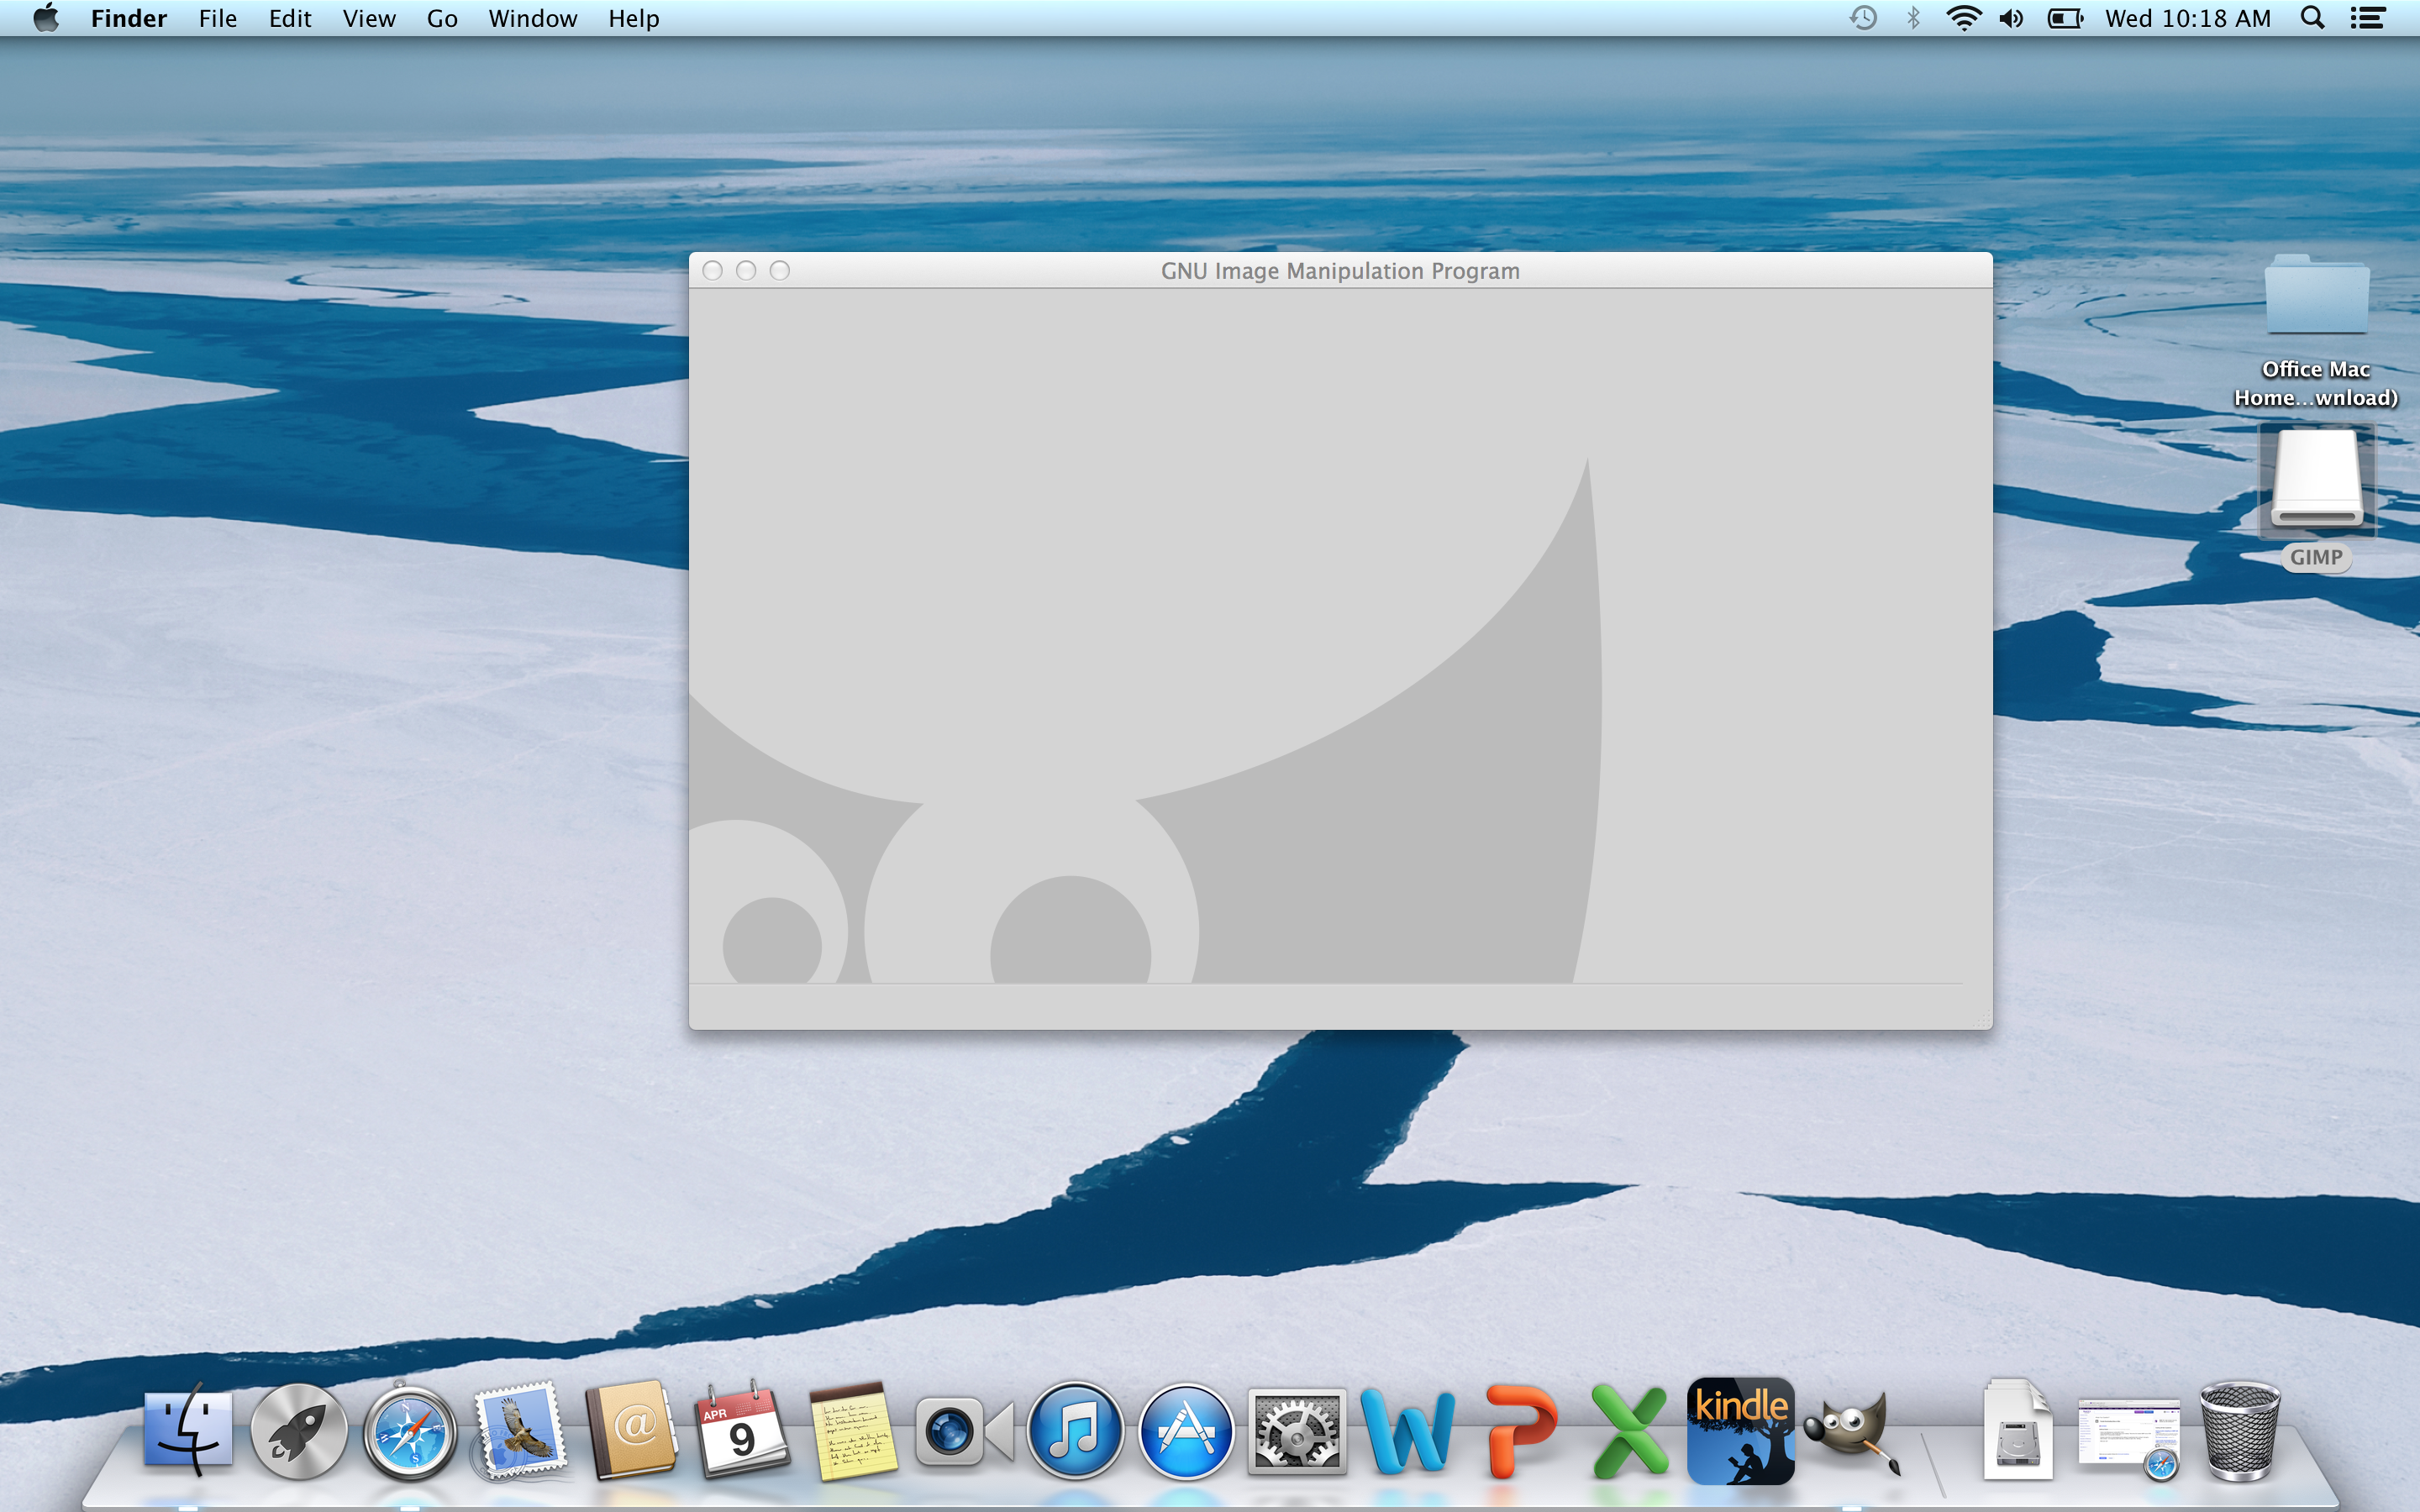This screenshot has width=2420, height=1512.
Task: Open the Kindle app in Dock
Action: pos(1741,1431)
